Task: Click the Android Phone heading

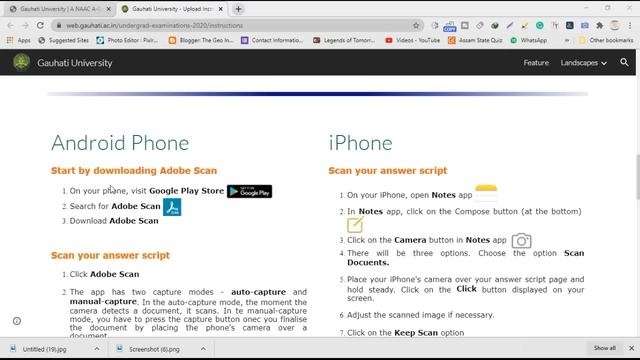Action: point(120,143)
